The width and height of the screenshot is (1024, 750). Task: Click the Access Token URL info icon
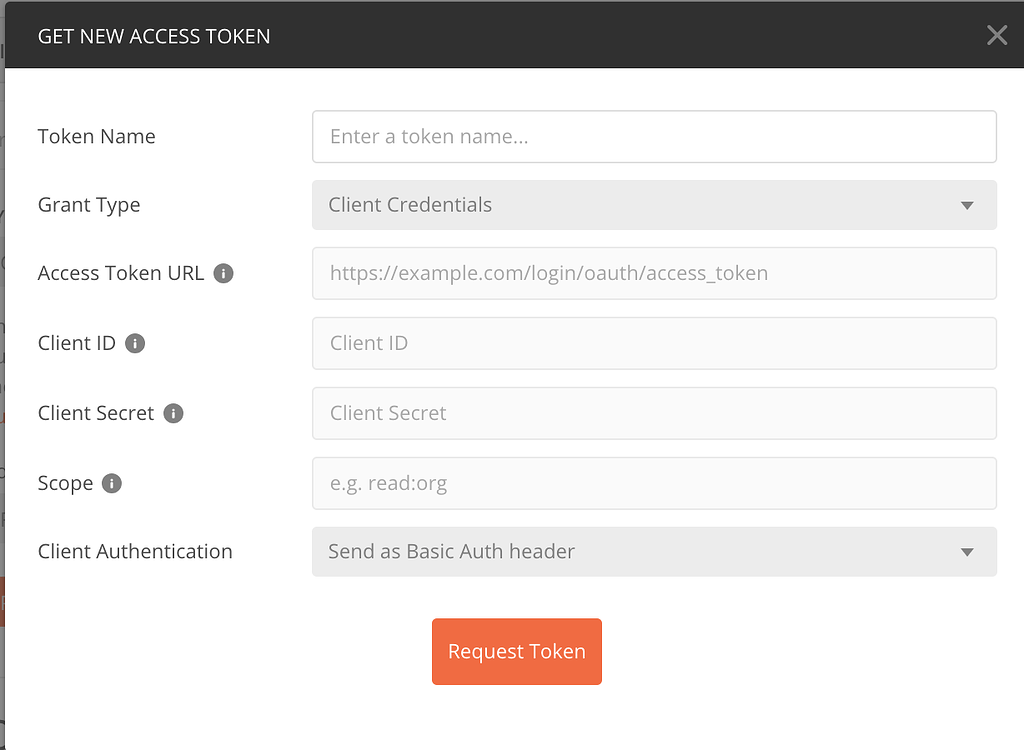pos(224,273)
